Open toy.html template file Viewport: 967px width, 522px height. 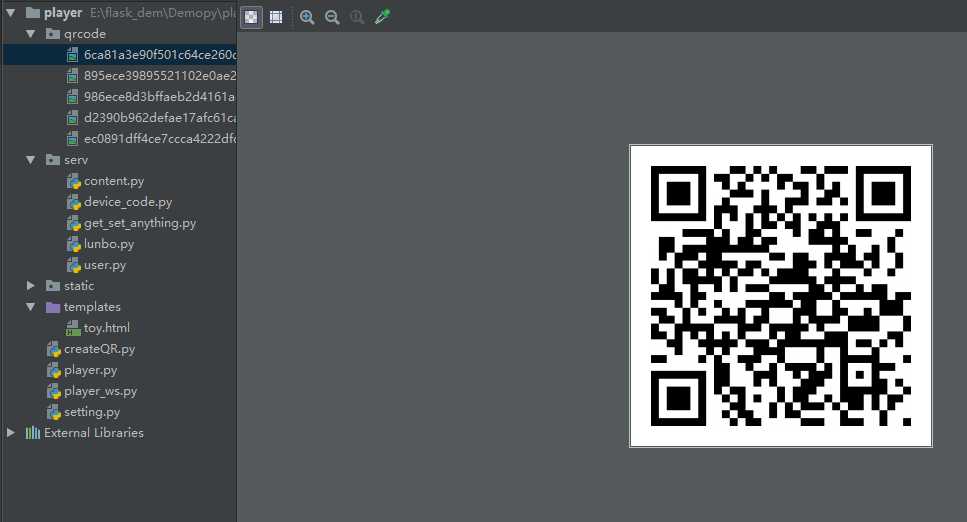(107, 328)
